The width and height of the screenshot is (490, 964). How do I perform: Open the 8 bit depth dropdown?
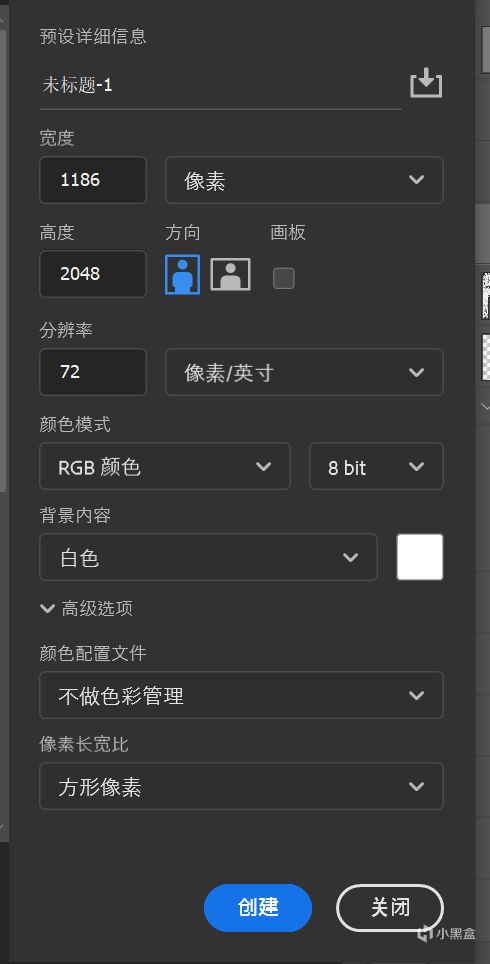click(x=376, y=466)
